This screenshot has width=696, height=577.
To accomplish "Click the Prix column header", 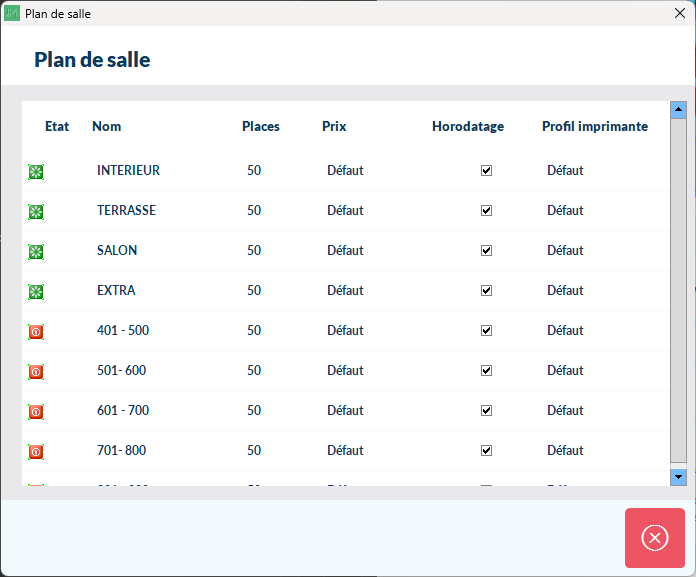I will 334,126.
